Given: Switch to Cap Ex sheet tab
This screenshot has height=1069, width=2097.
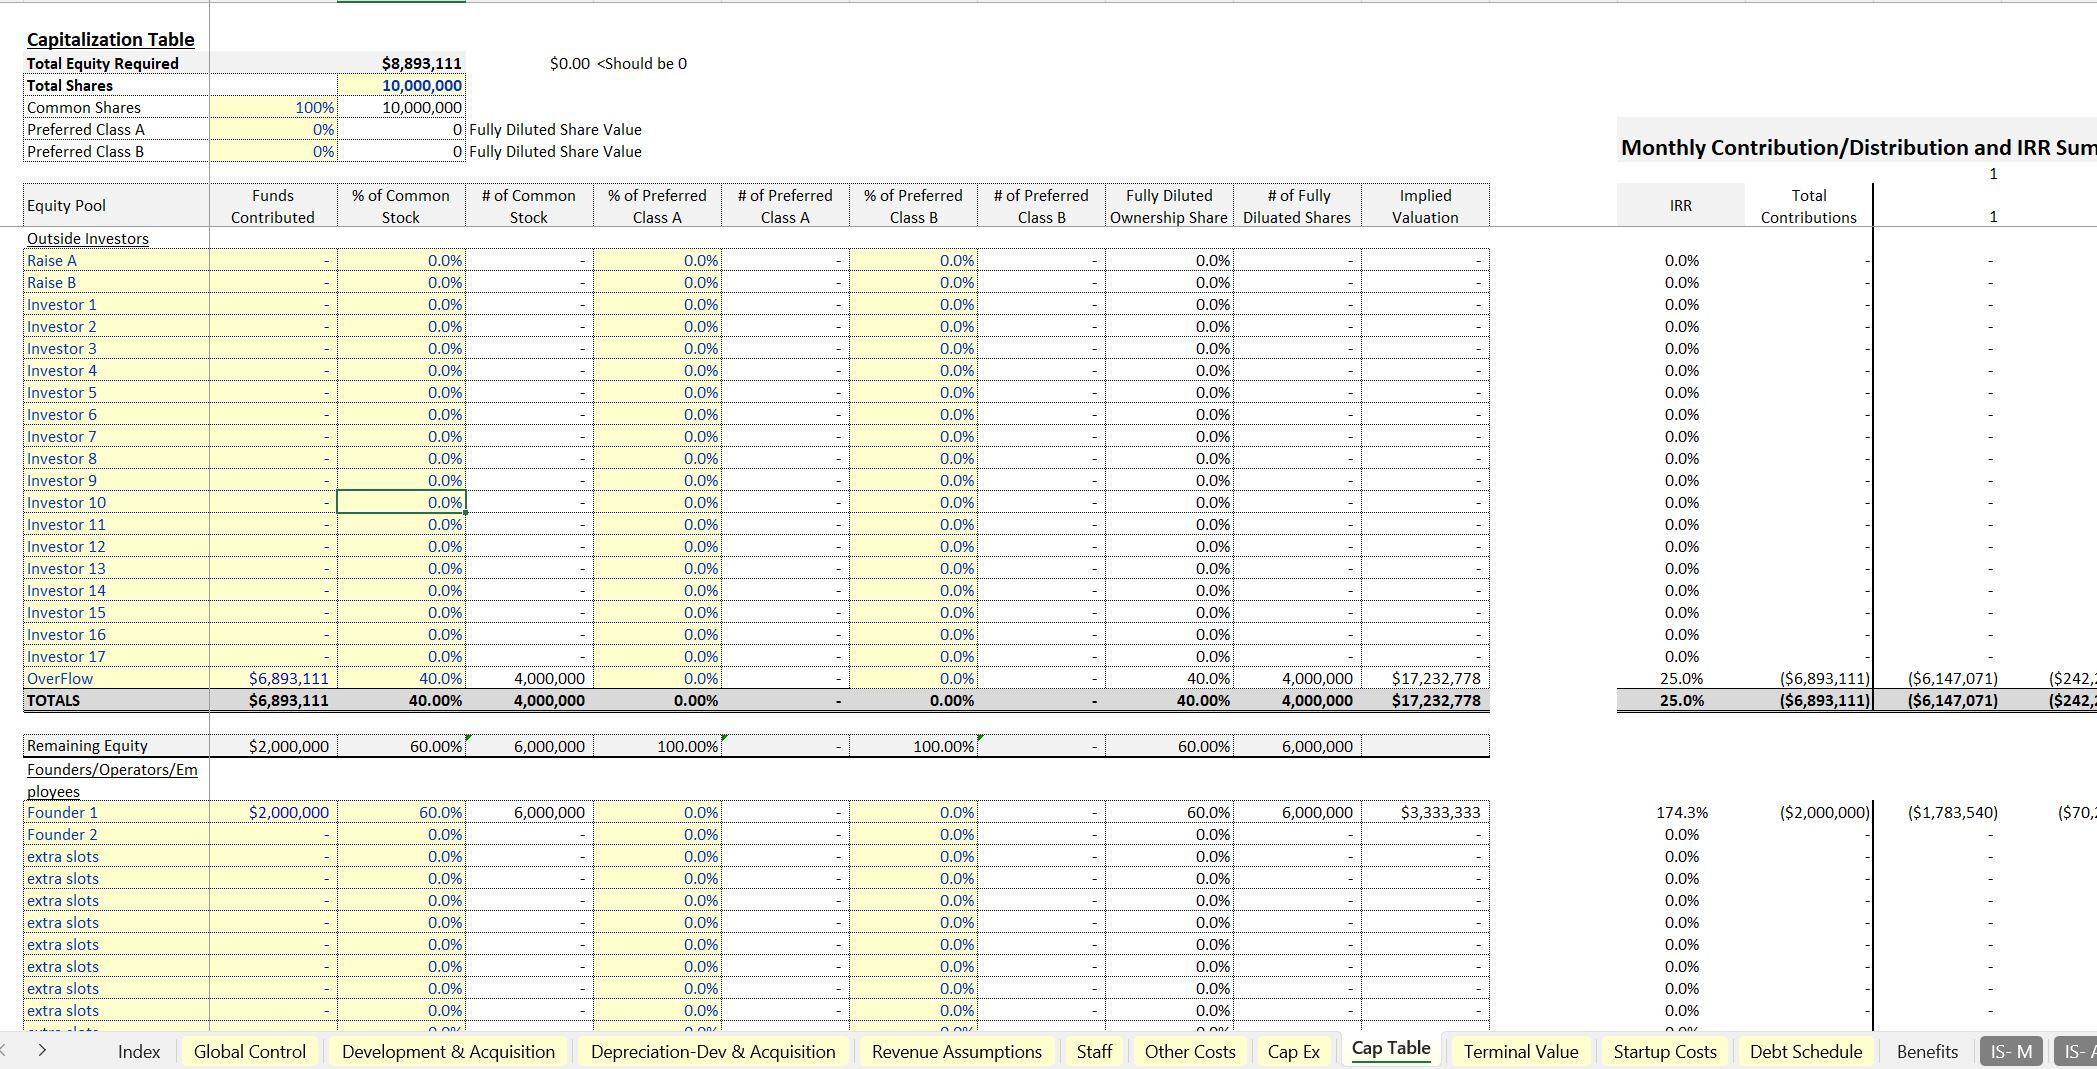Looking at the screenshot, I should click(1294, 1051).
